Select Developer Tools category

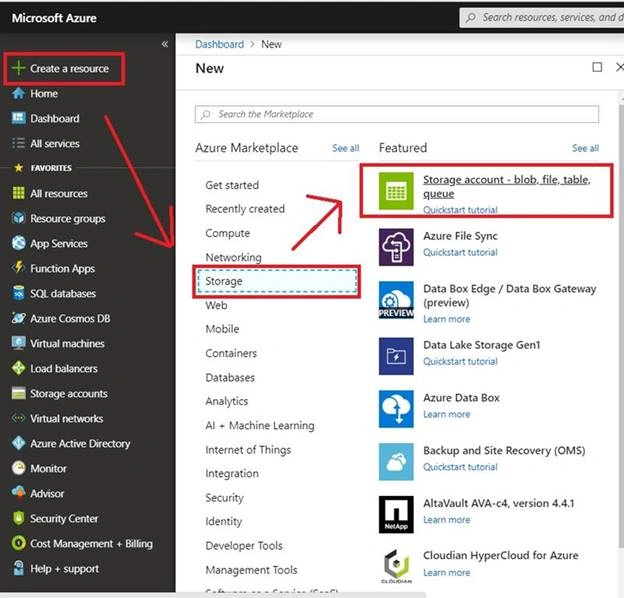[x=244, y=545]
